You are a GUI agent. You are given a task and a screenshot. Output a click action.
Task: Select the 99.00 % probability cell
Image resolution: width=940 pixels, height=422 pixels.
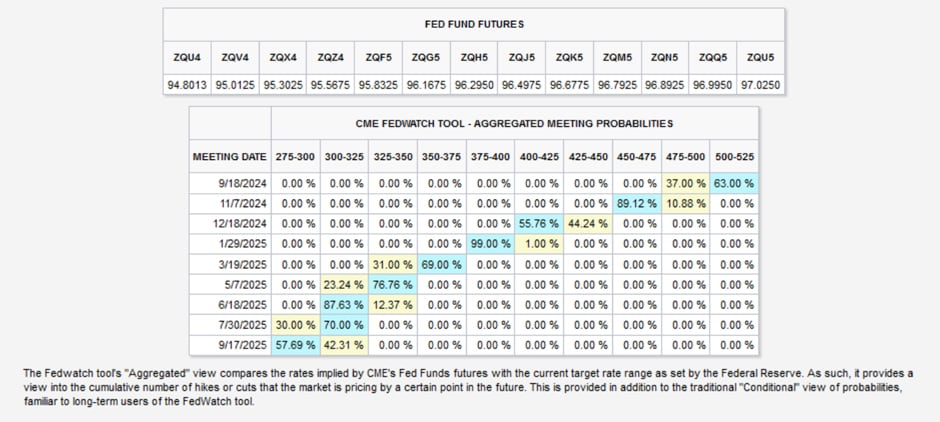tap(491, 243)
